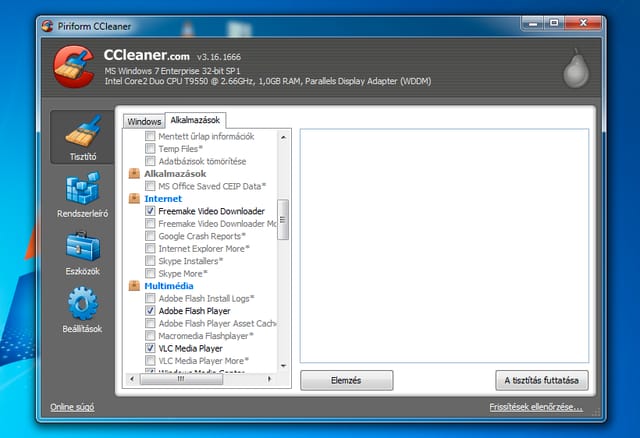The width and height of the screenshot is (640, 438).
Task: Enable MS Office Saved CEIP Data checkbox
Action: 150,186
